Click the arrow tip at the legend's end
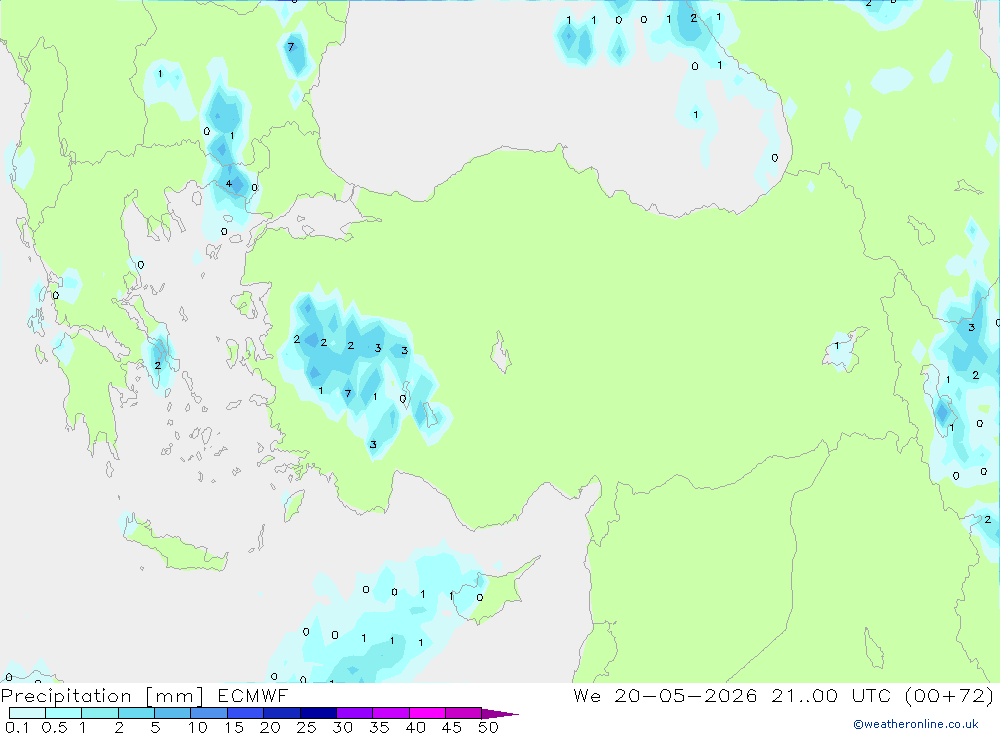1000x733 pixels. coord(500,714)
